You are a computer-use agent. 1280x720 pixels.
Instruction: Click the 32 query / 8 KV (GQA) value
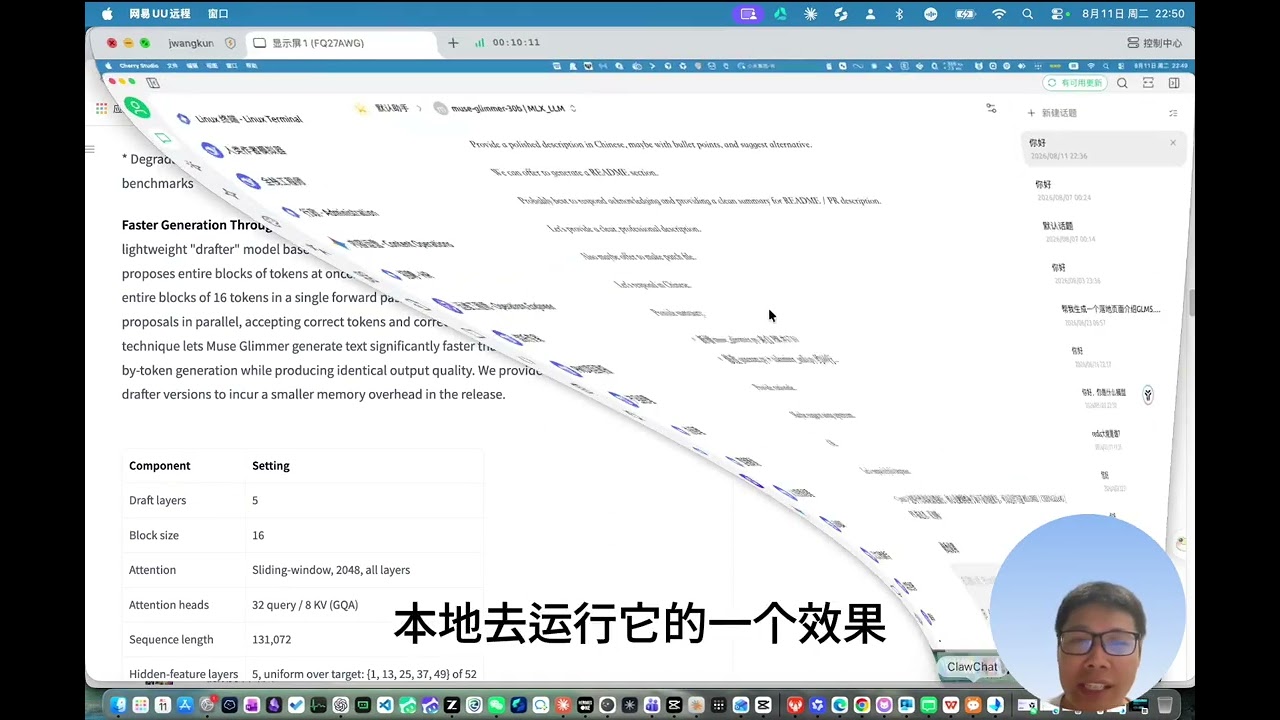click(x=305, y=605)
